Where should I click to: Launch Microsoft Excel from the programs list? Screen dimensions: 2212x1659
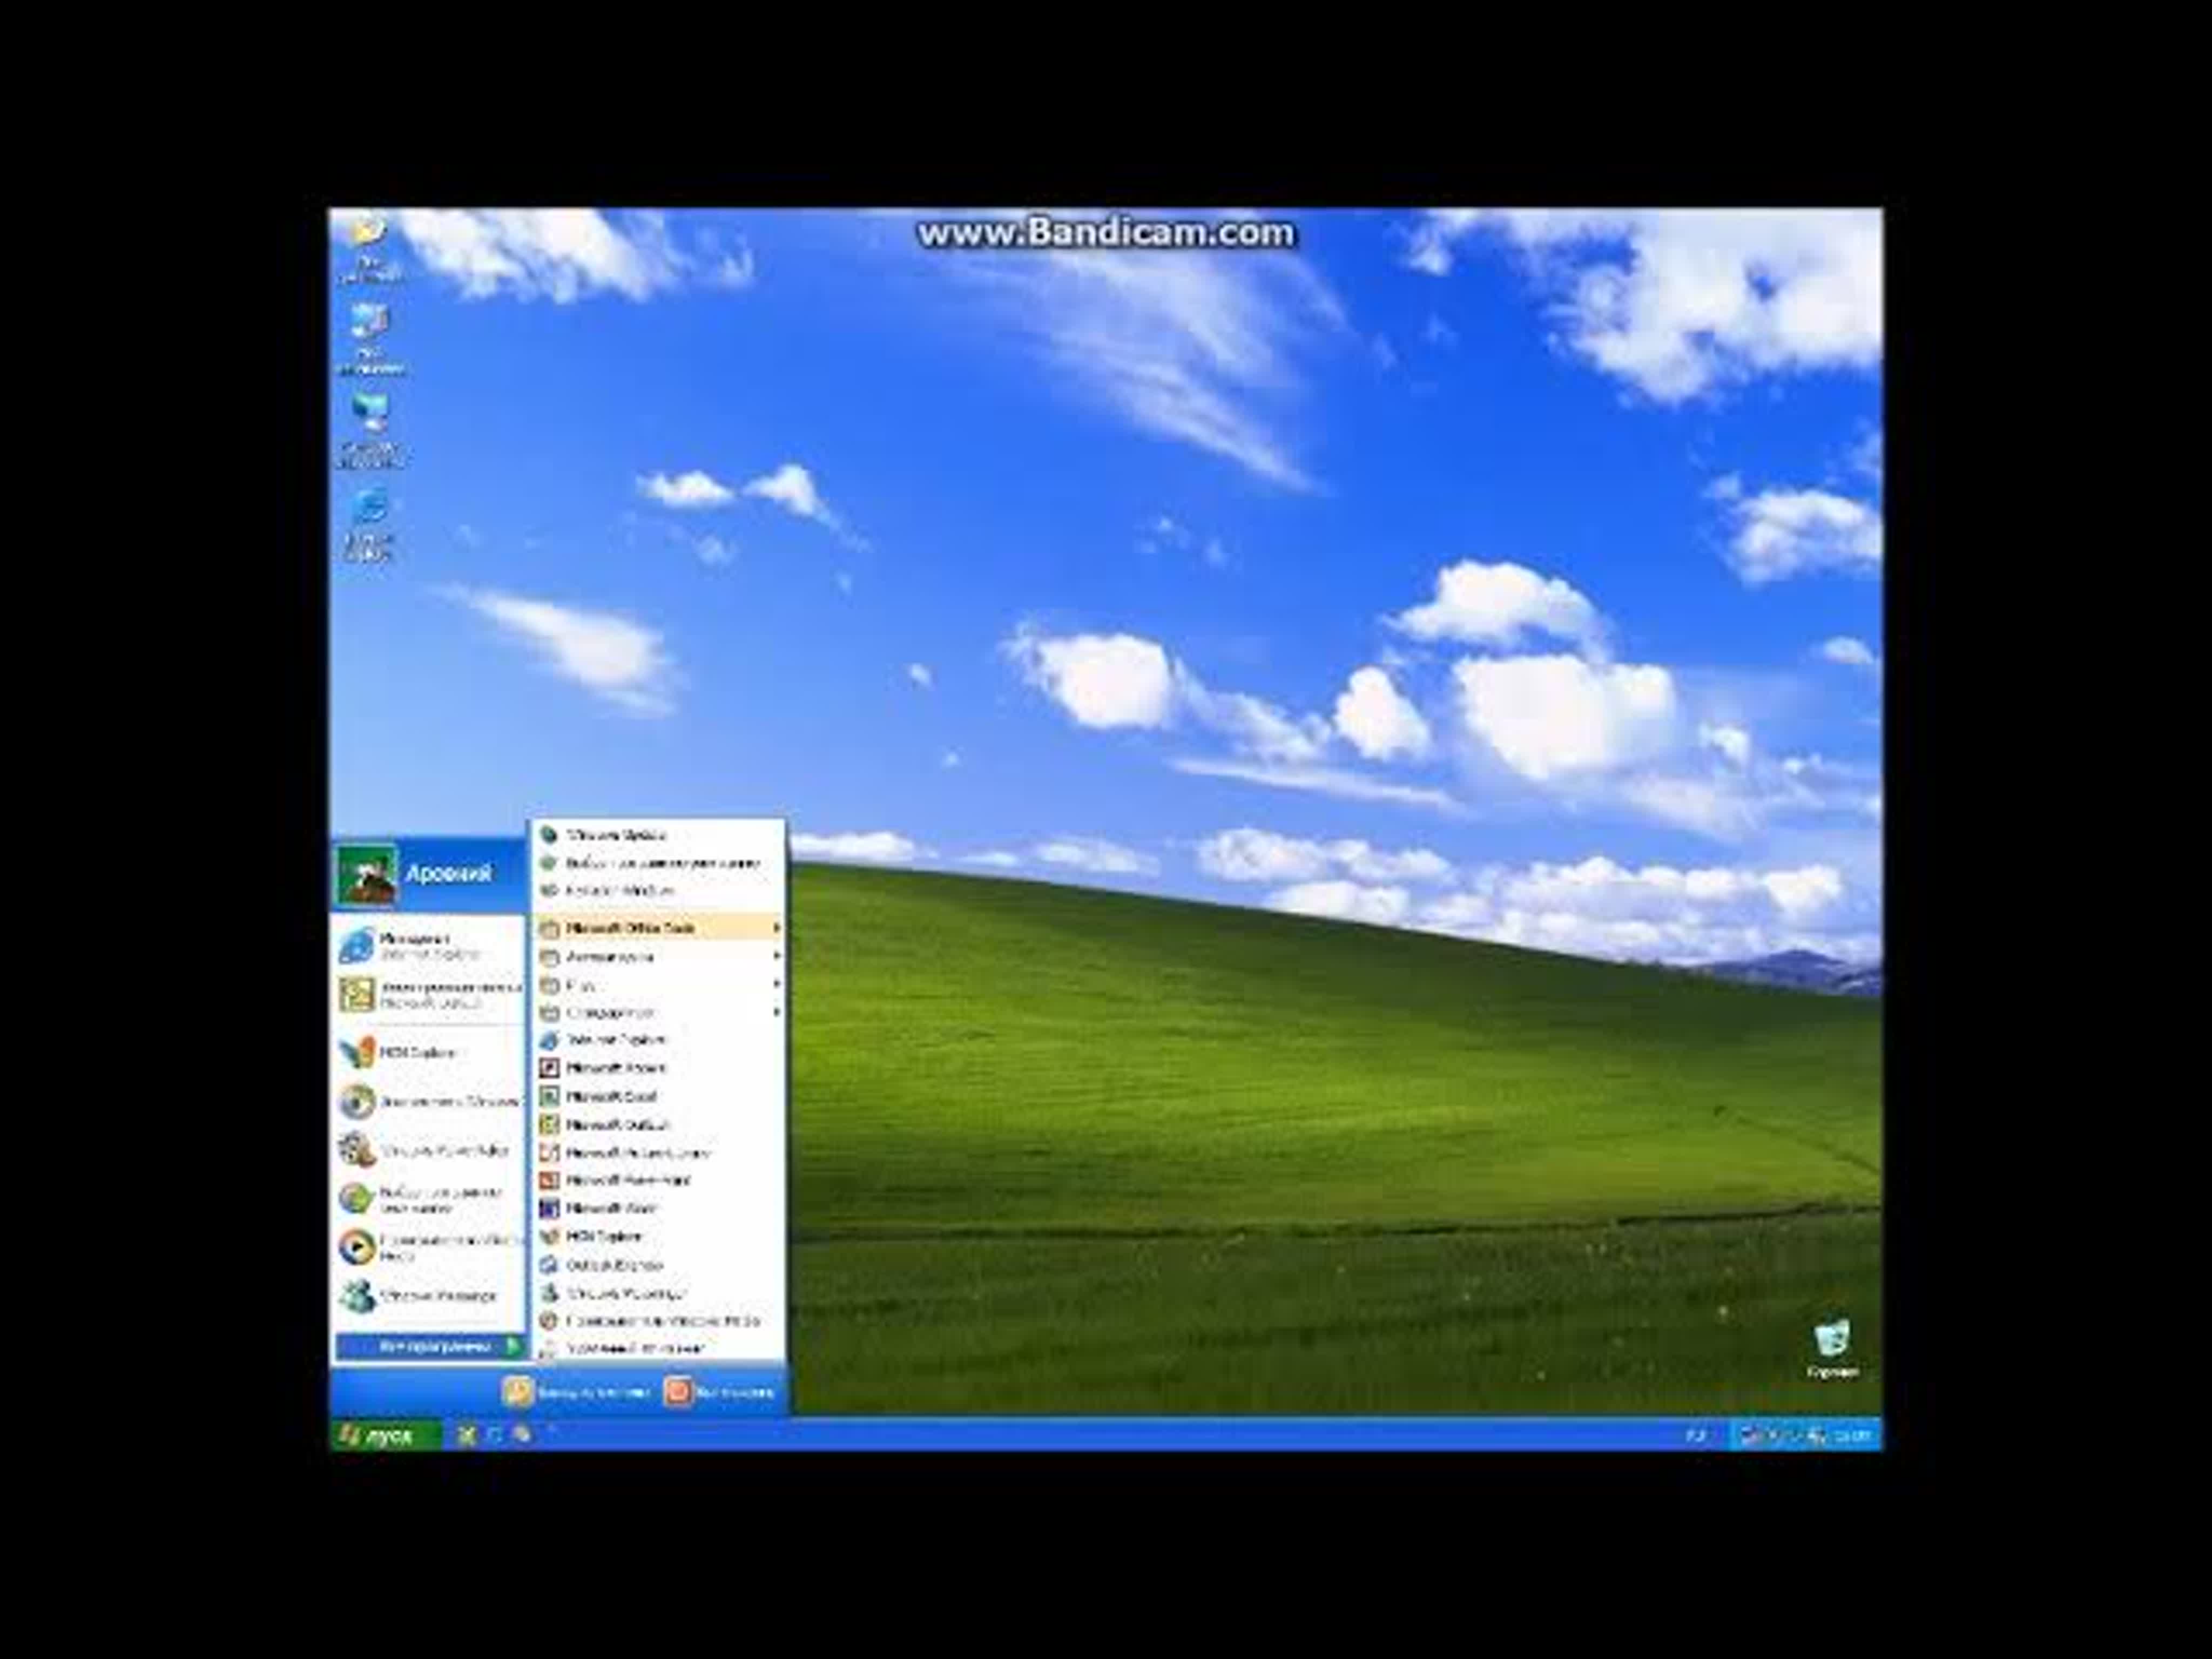pos(658,1097)
